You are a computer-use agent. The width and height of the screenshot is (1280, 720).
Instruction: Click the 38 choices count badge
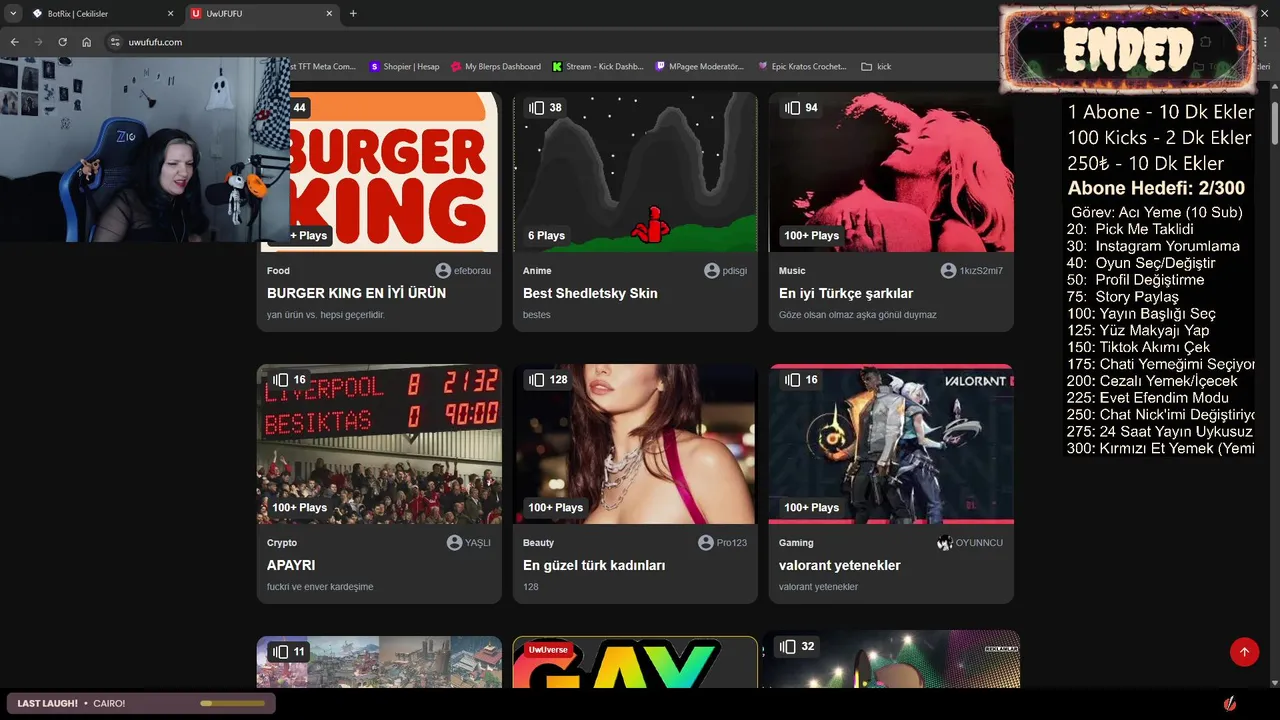pos(545,107)
